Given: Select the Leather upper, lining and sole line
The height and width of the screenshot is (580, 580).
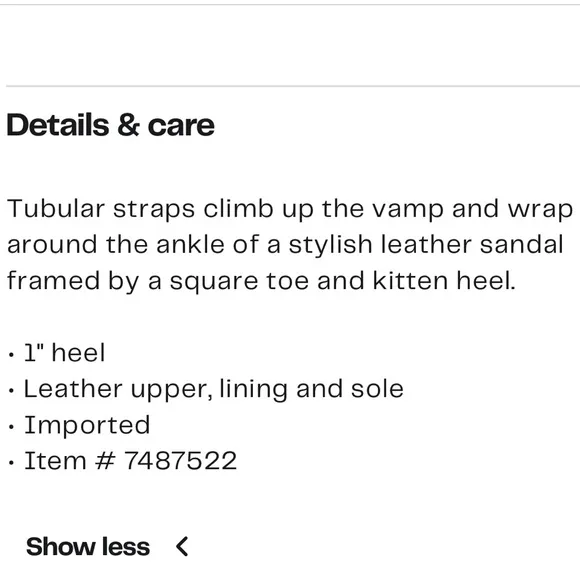Looking at the screenshot, I should click(x=214, y=389).
